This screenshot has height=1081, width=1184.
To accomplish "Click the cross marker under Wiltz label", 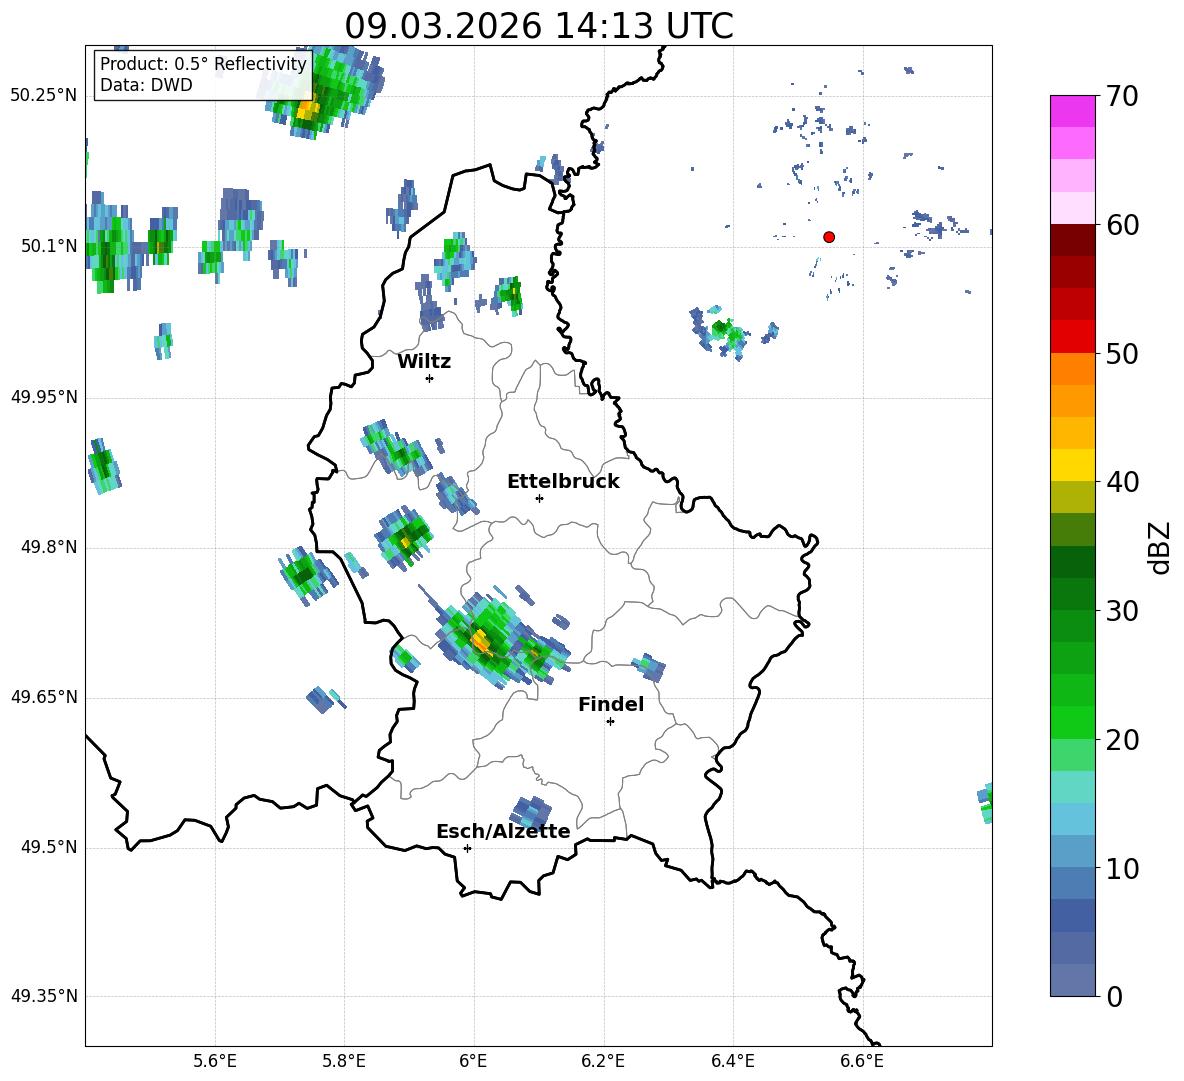I will point(429,378).
